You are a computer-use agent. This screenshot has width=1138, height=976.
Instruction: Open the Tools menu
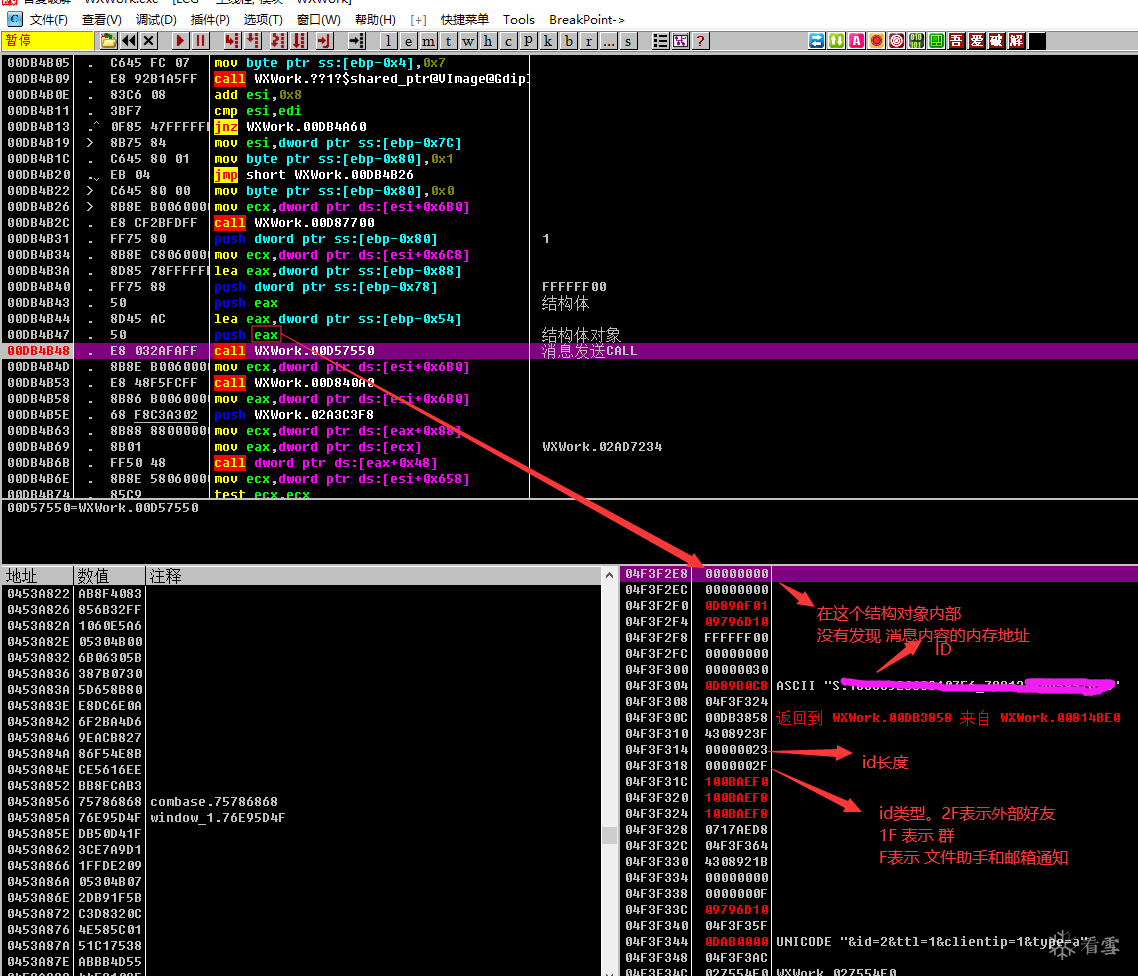pyautogui.click(x=519, y=20)
